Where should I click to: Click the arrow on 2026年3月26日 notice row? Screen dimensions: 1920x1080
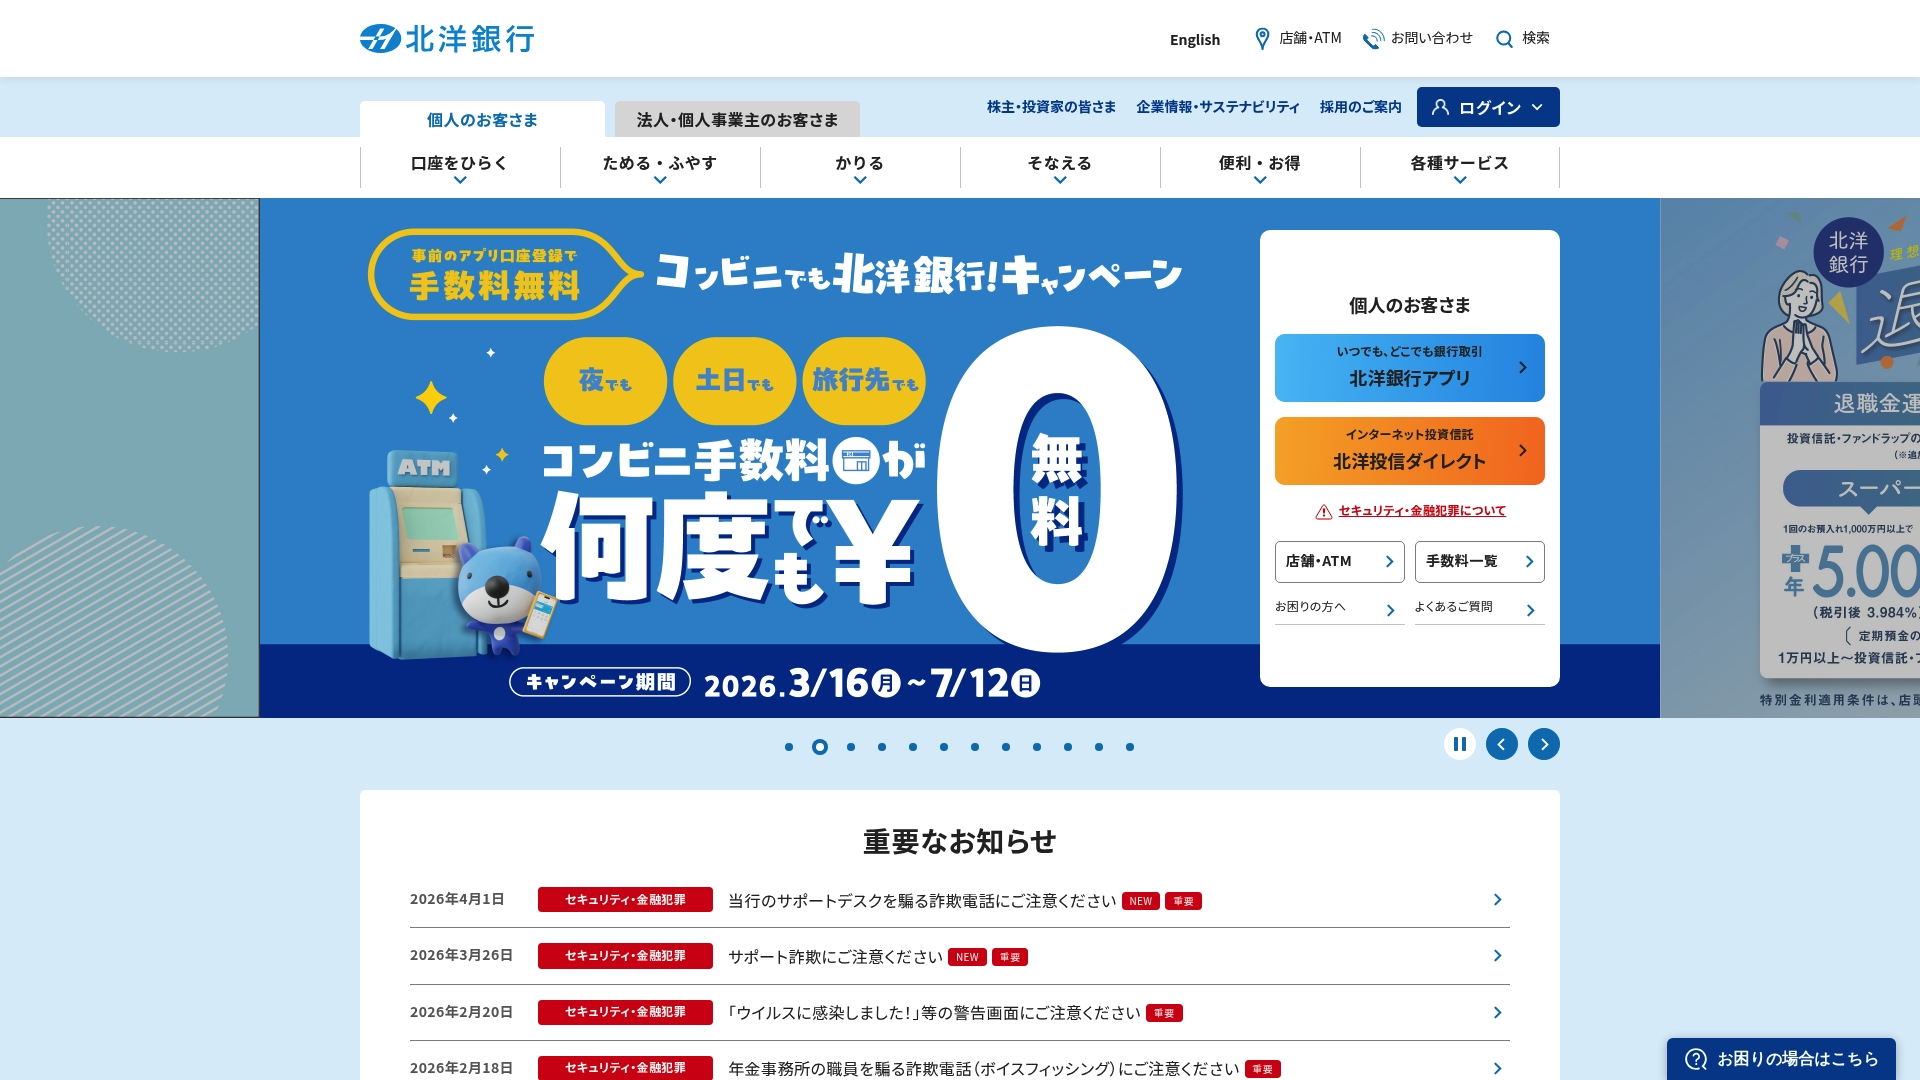(1497, 956)
